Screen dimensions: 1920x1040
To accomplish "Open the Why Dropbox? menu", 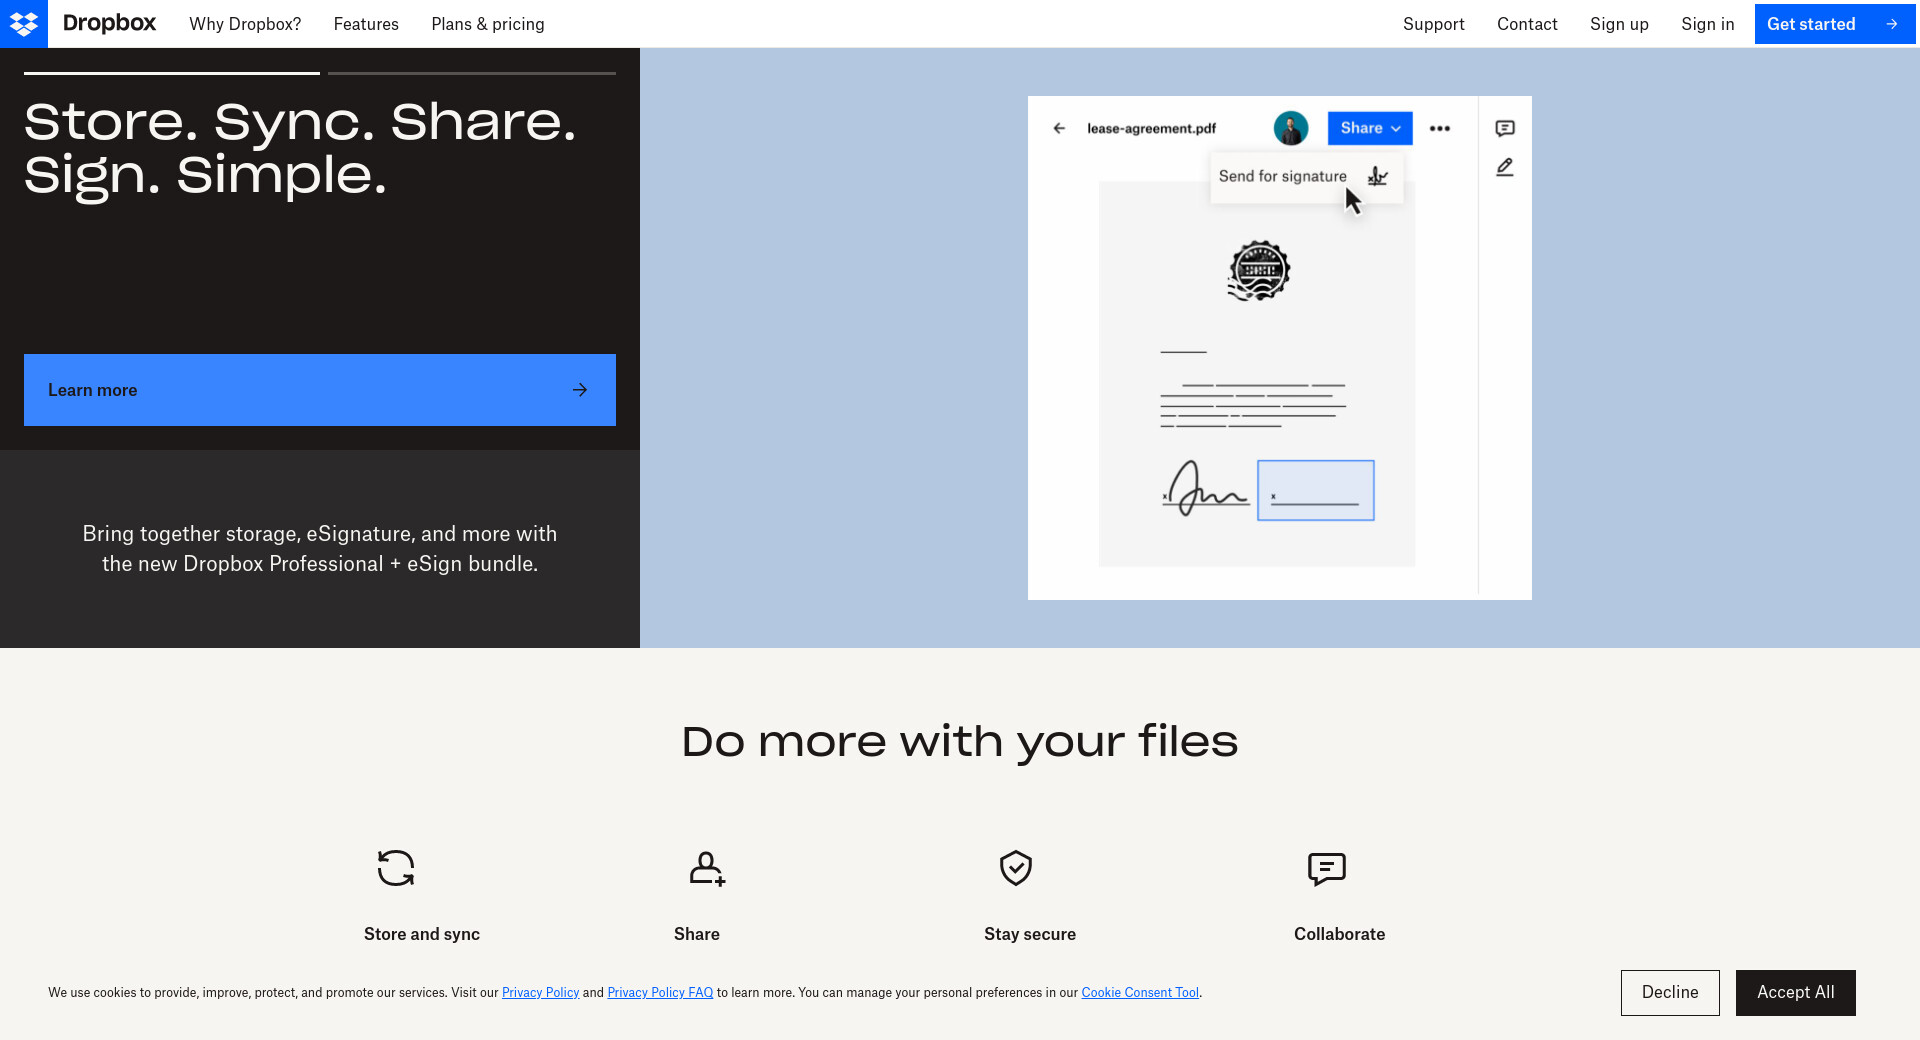I will (x=245, y=24).
